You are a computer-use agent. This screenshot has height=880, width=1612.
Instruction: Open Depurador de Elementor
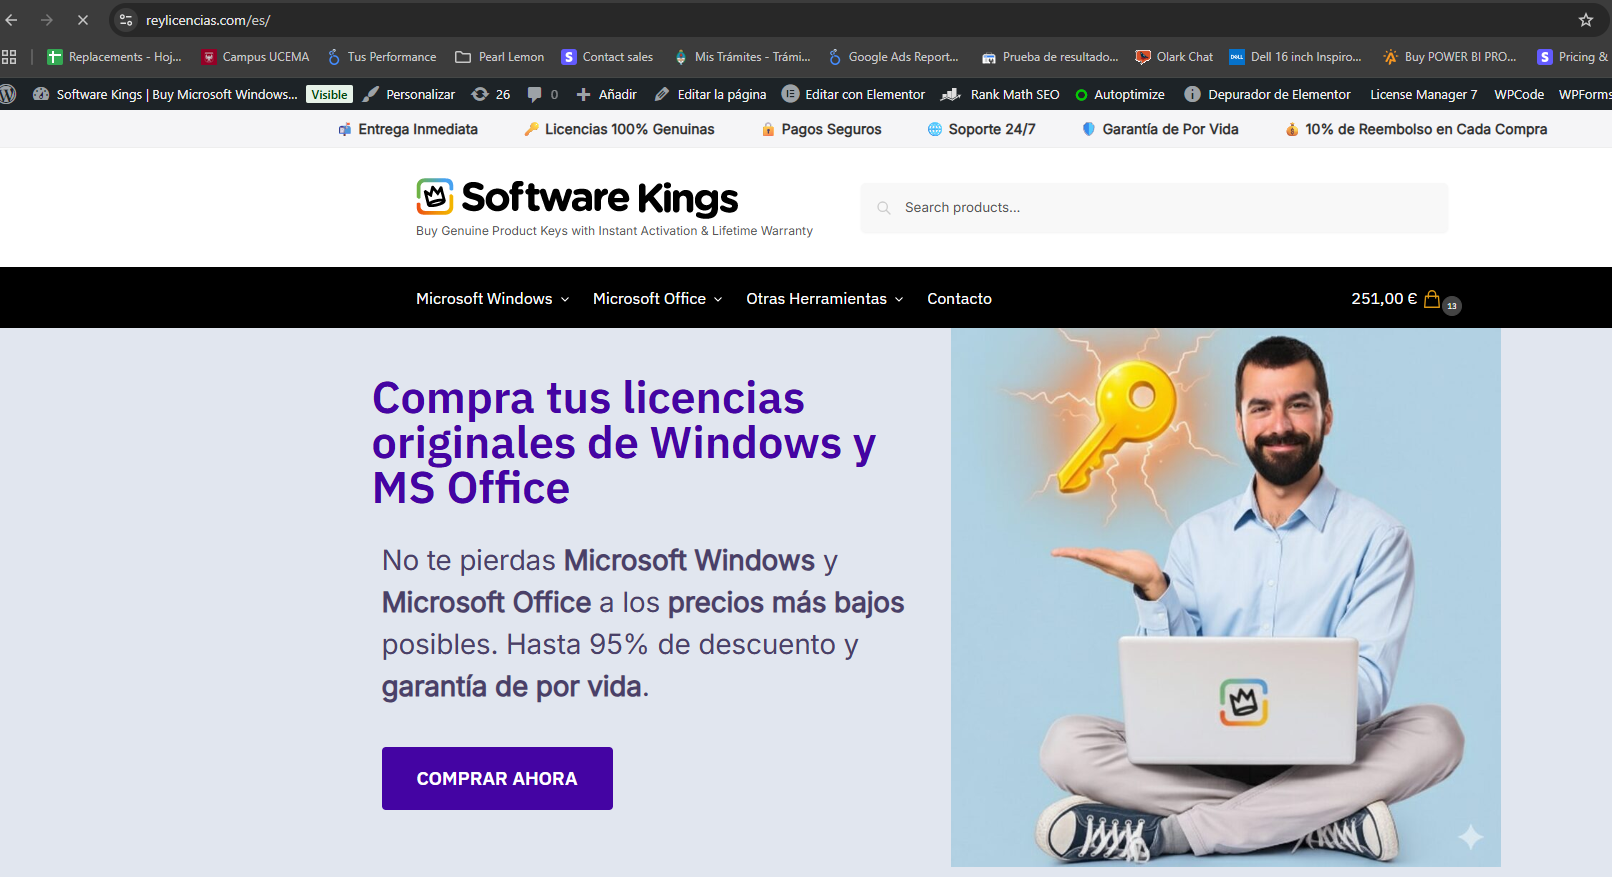click(x=1268, y=94)
